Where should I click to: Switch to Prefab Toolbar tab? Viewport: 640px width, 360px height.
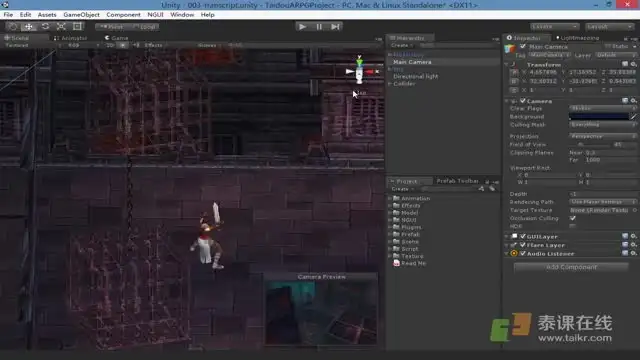point(457,180)
